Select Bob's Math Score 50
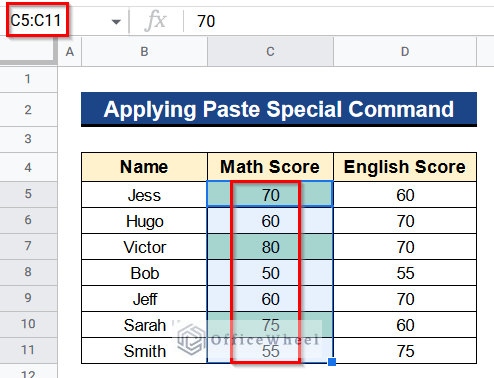The image size is (494, 378). (x=270, y=273)
